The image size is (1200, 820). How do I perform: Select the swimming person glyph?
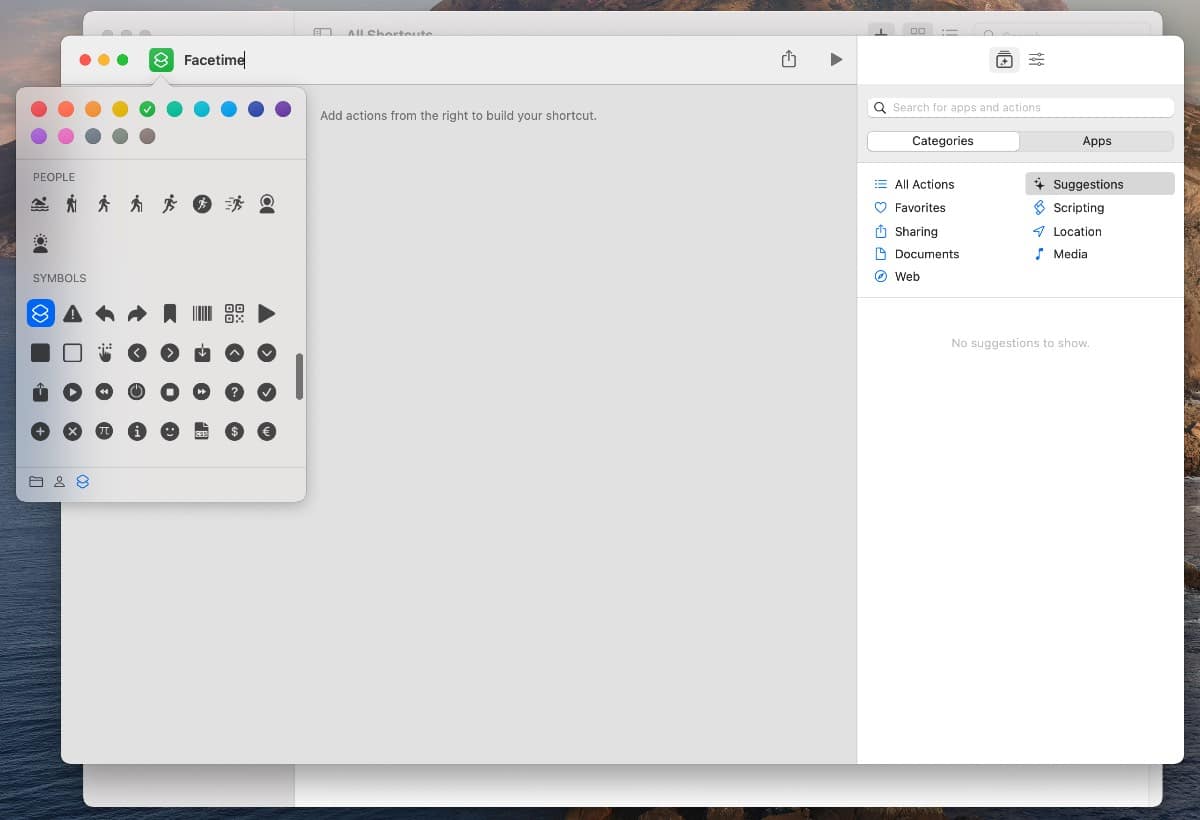click(x=40, y=204)
